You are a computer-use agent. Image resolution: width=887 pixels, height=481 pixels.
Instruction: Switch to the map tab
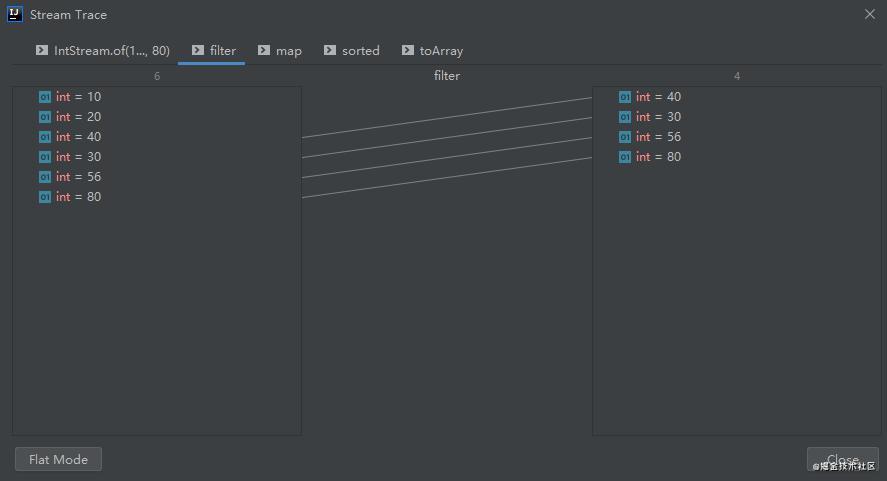279,51
